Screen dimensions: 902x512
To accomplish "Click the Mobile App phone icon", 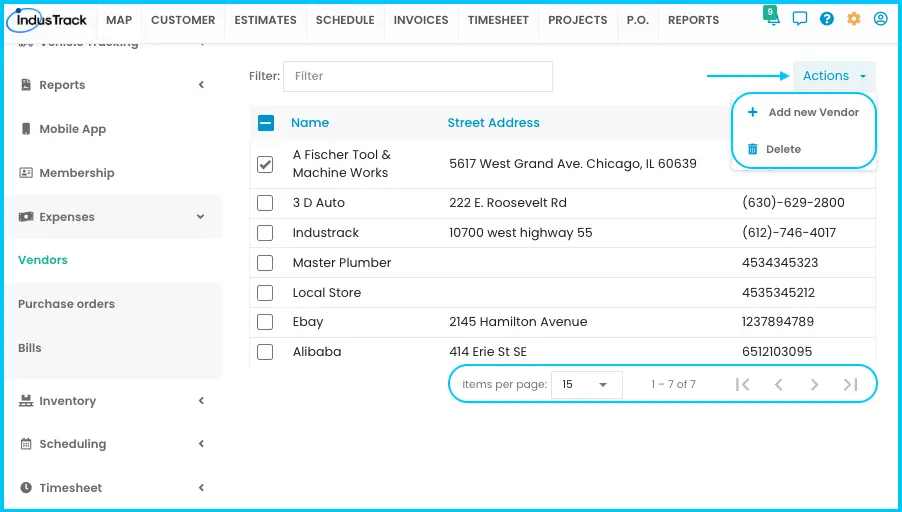I will [26, 129].
